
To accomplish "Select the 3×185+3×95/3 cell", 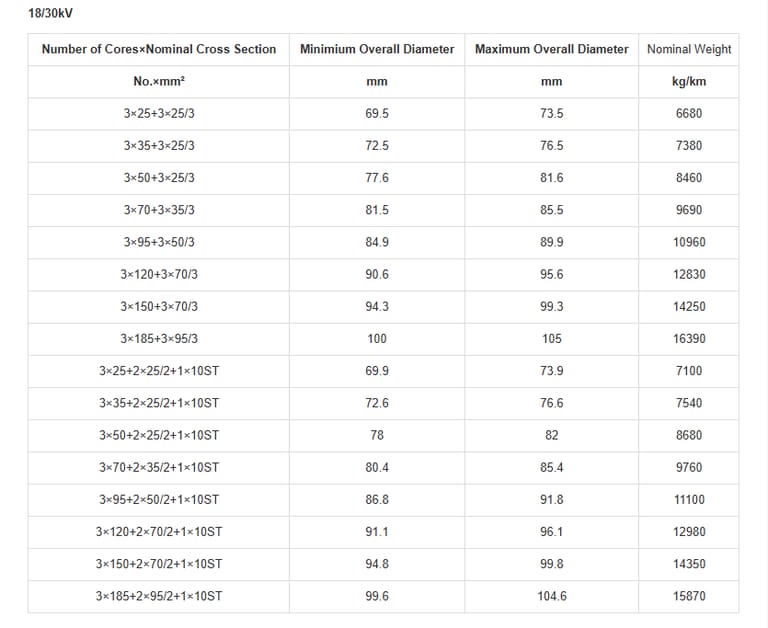I will (x=159, y=339).
